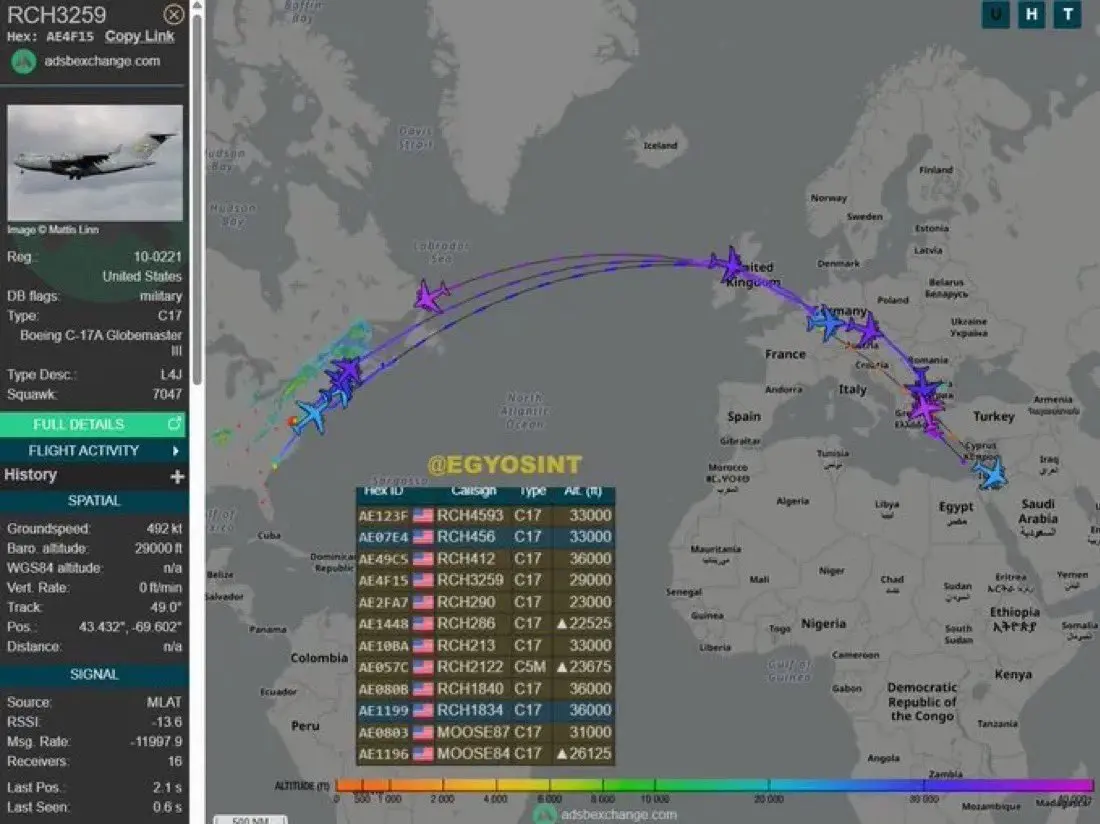The height and width of the screenshot is (824, 1100).
Task: Sort table by Alt. (ft) column header
Action: pyautogui.click(x=582, y=492)
